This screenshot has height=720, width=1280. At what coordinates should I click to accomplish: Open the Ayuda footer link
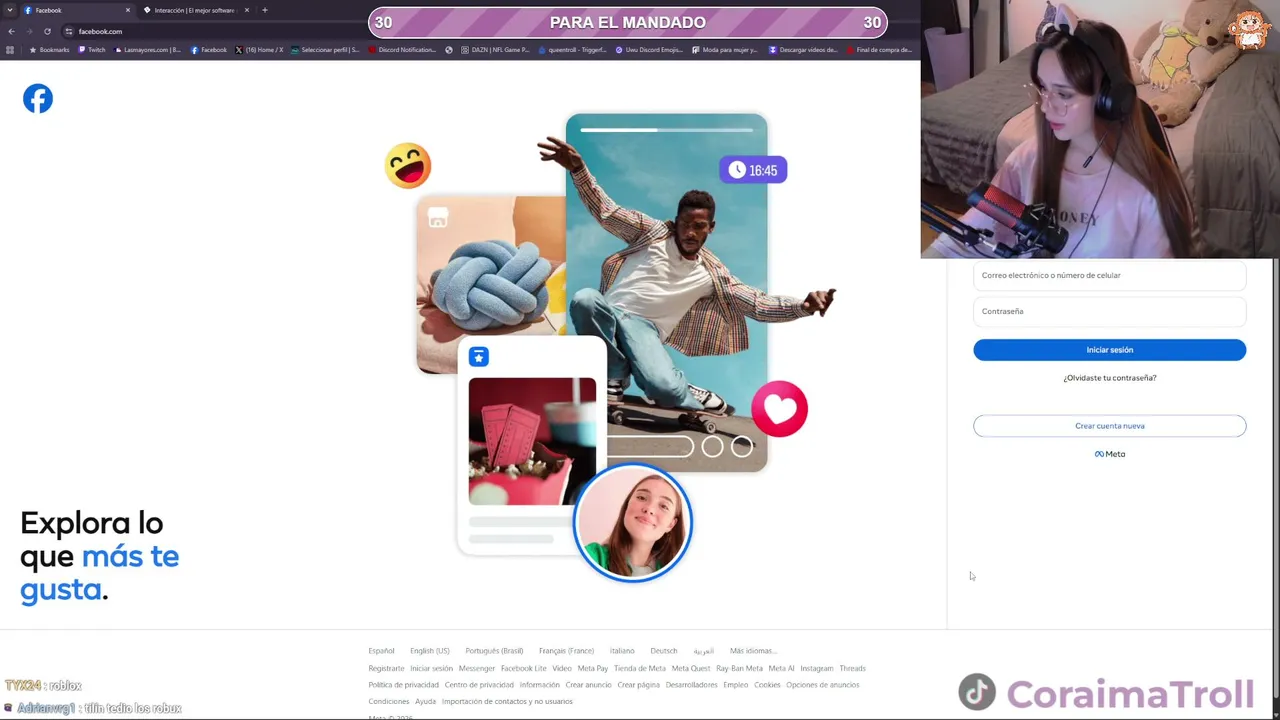coord(426,701)
